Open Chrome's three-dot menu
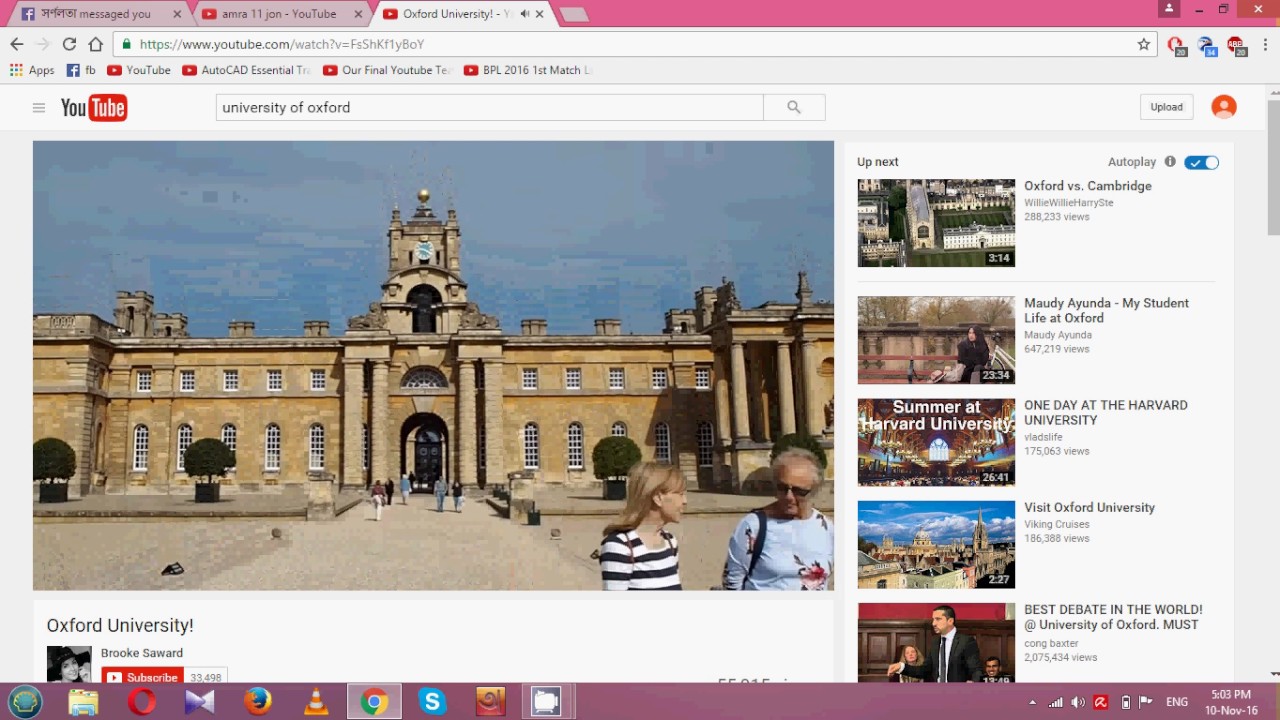The image size is (1280, 720). 1265,44
